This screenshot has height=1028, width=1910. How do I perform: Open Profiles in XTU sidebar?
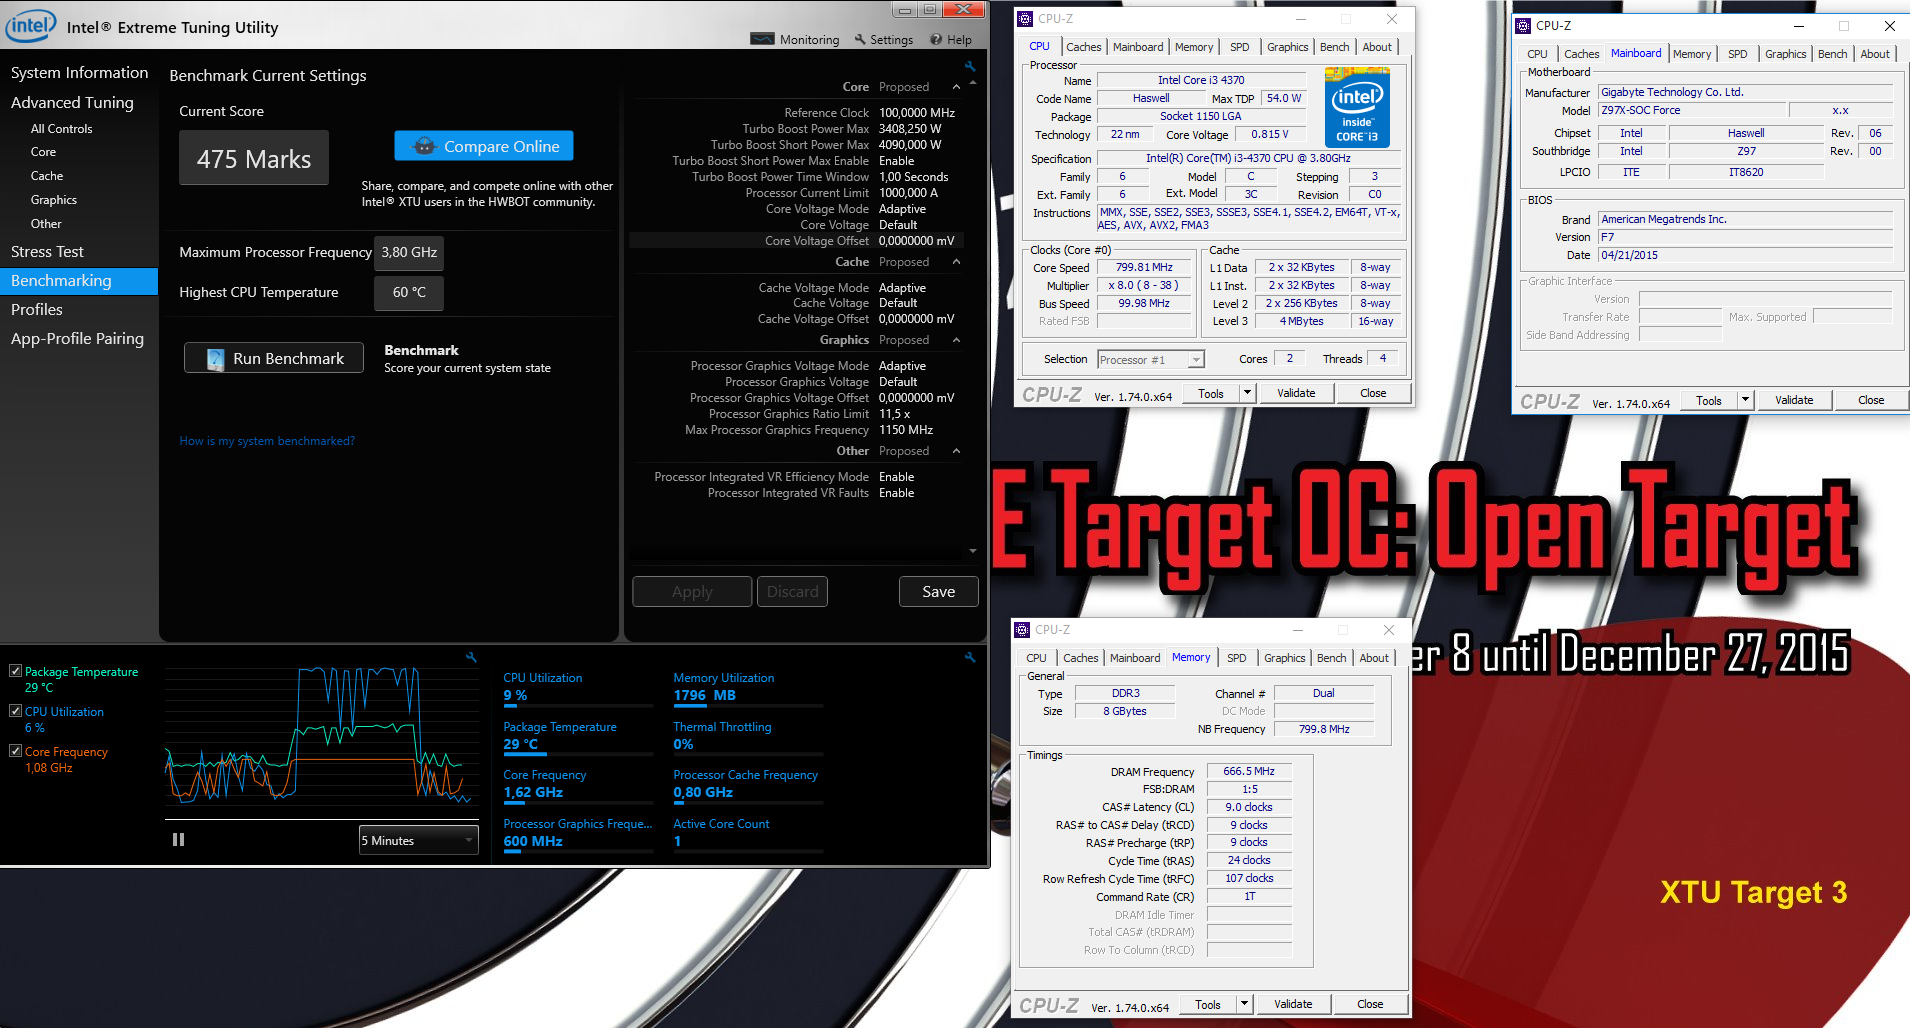pos(37,310)
